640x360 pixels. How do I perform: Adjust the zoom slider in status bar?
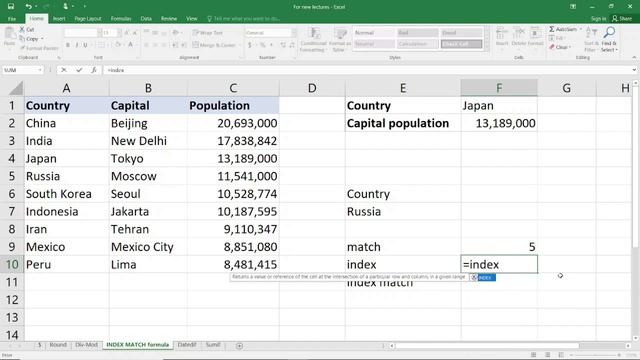coord(594,355)
